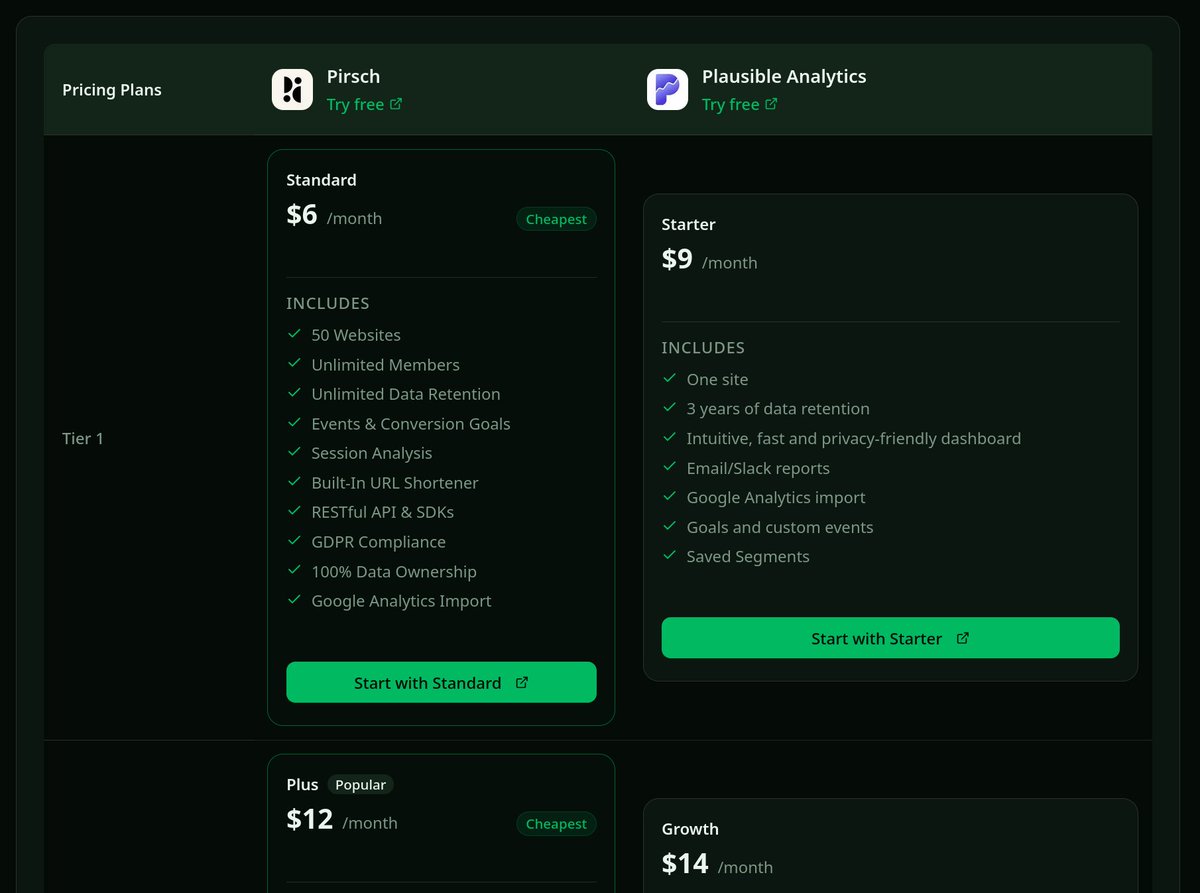The height and width of the screenshot is (893, 1200).
Task: Click the Pricing Plans header label
Action: point(112,90)
